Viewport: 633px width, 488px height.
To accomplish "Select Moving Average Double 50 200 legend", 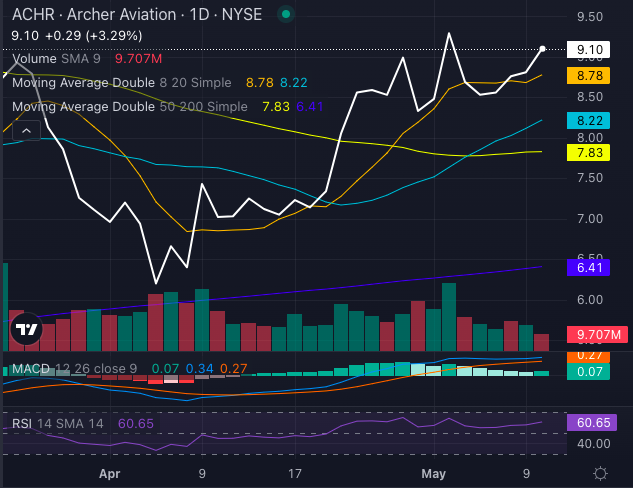I will tap(168, 107).
